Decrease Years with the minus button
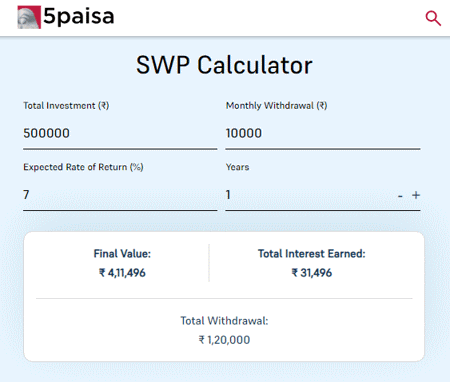The width and height of the screenshot is (450, 382). coord(400,196)
